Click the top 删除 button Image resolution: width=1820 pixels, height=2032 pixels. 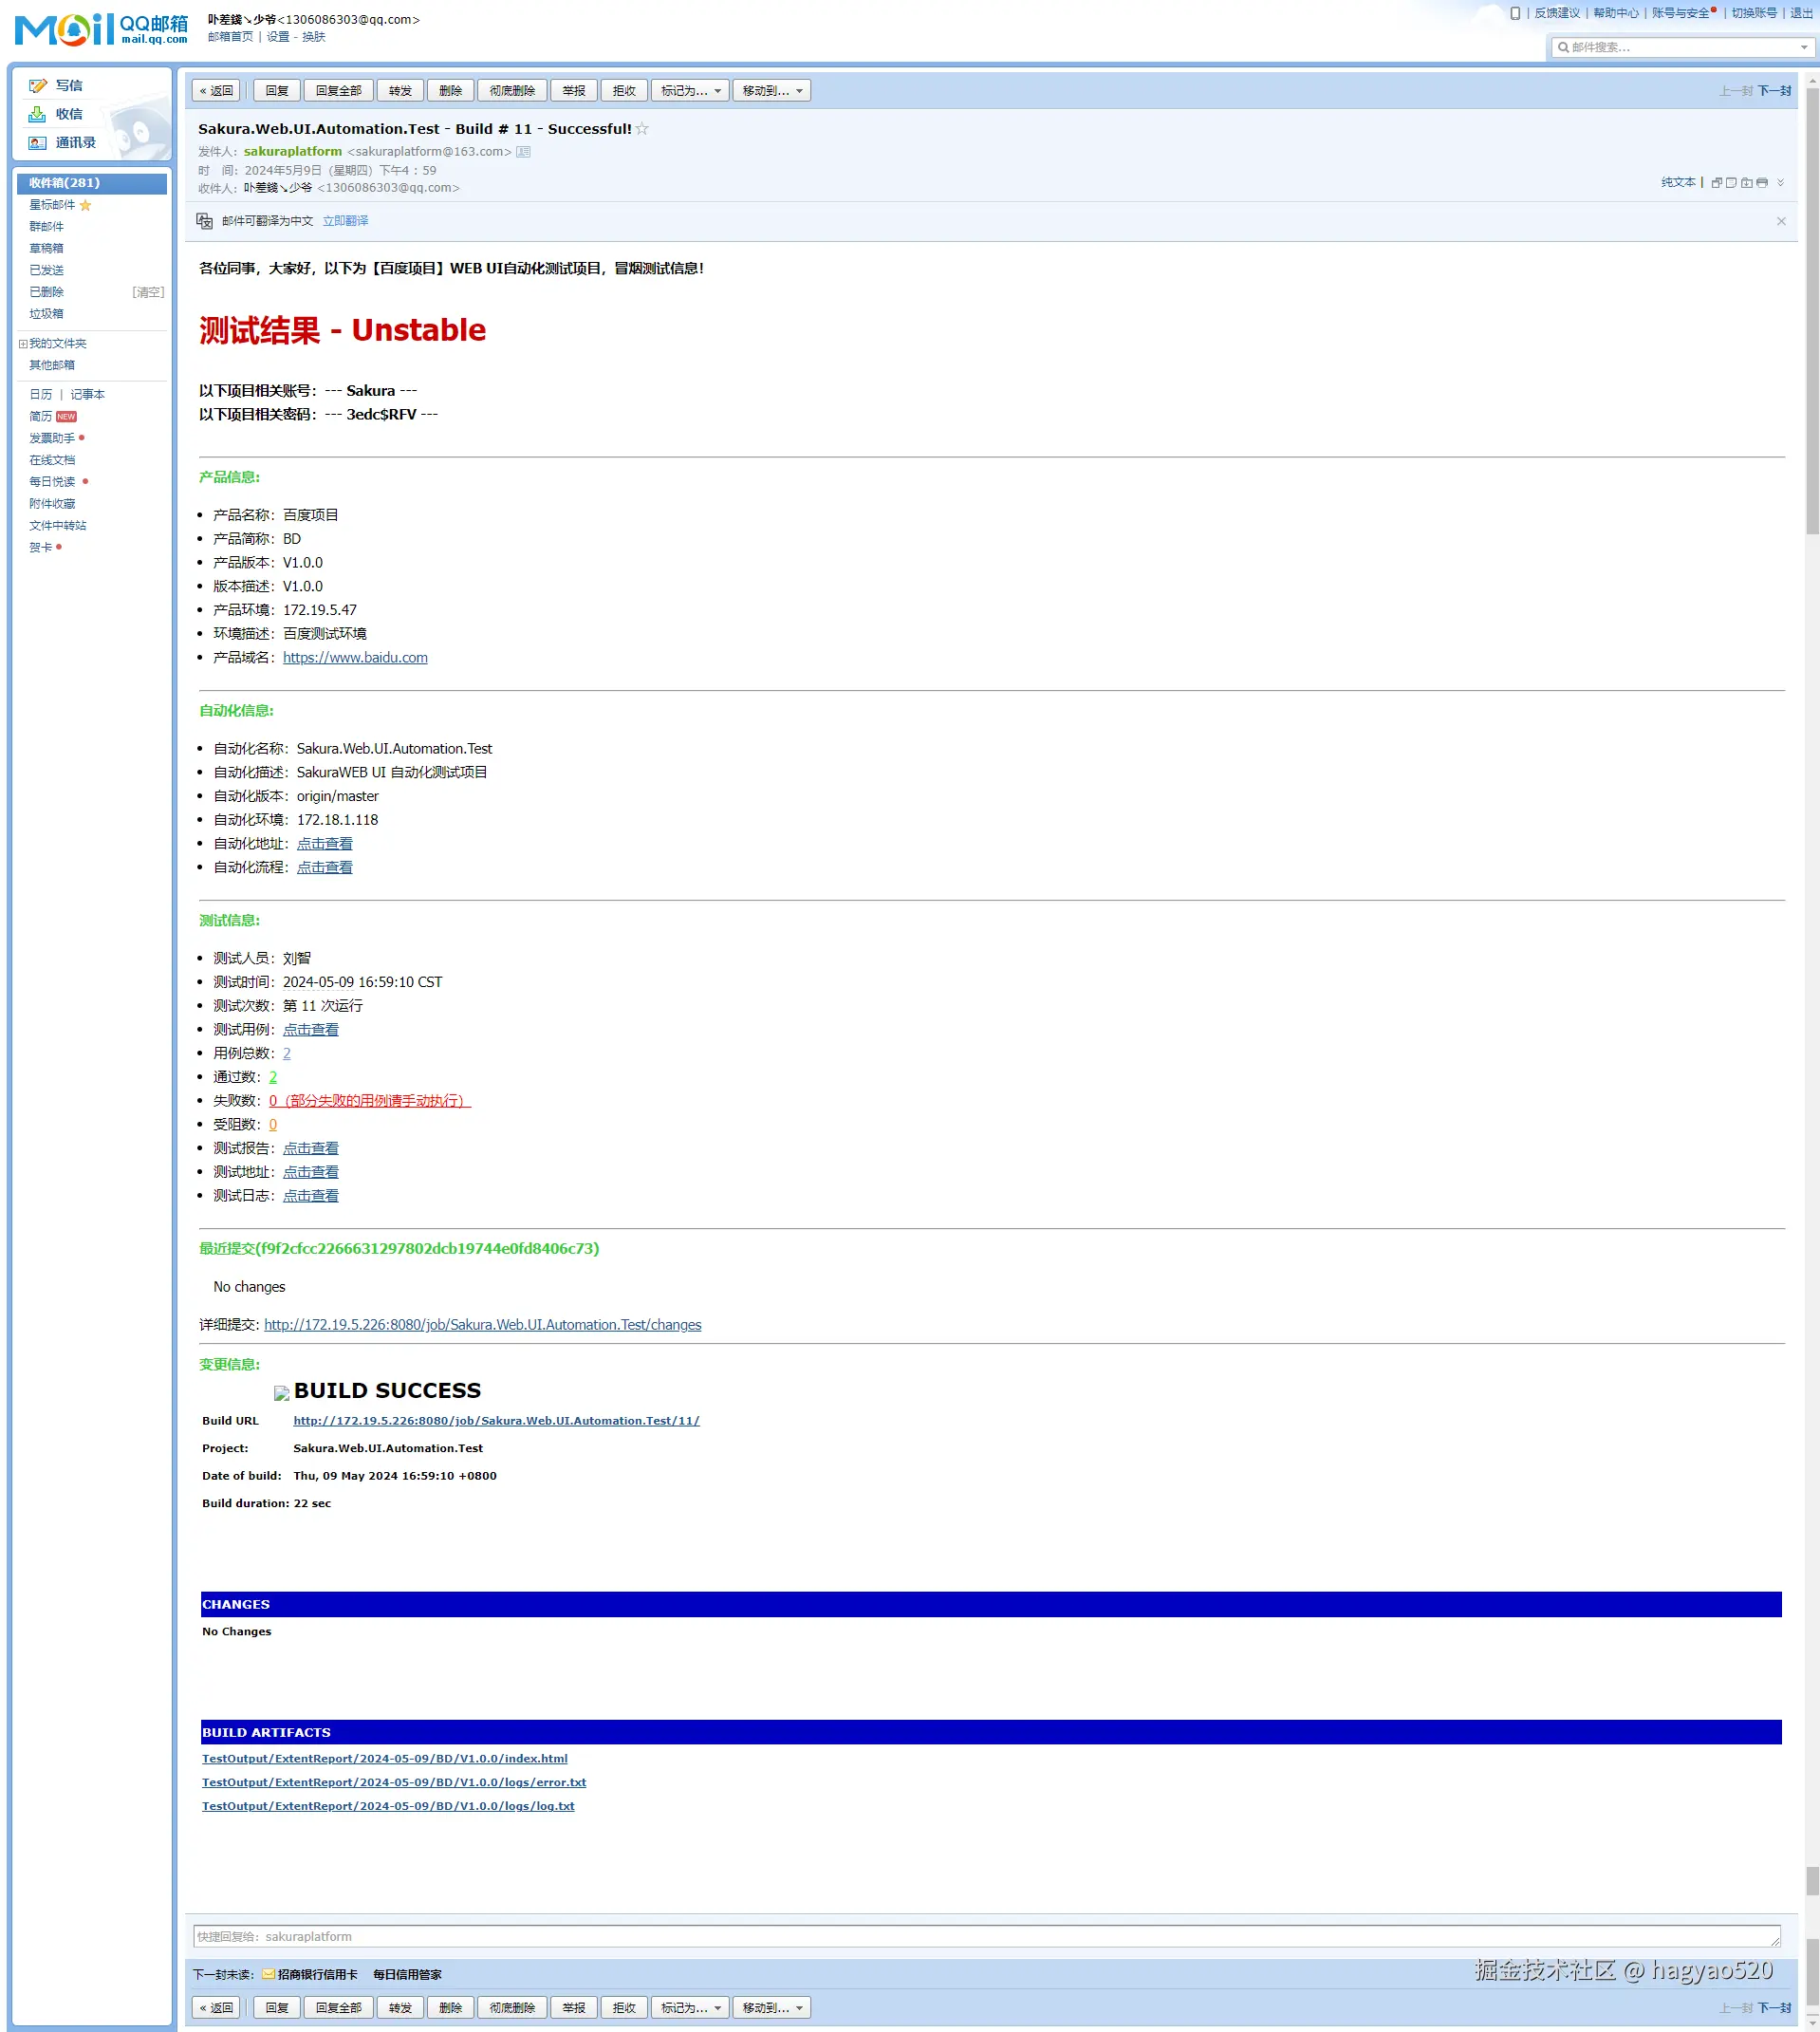[451, 91]
